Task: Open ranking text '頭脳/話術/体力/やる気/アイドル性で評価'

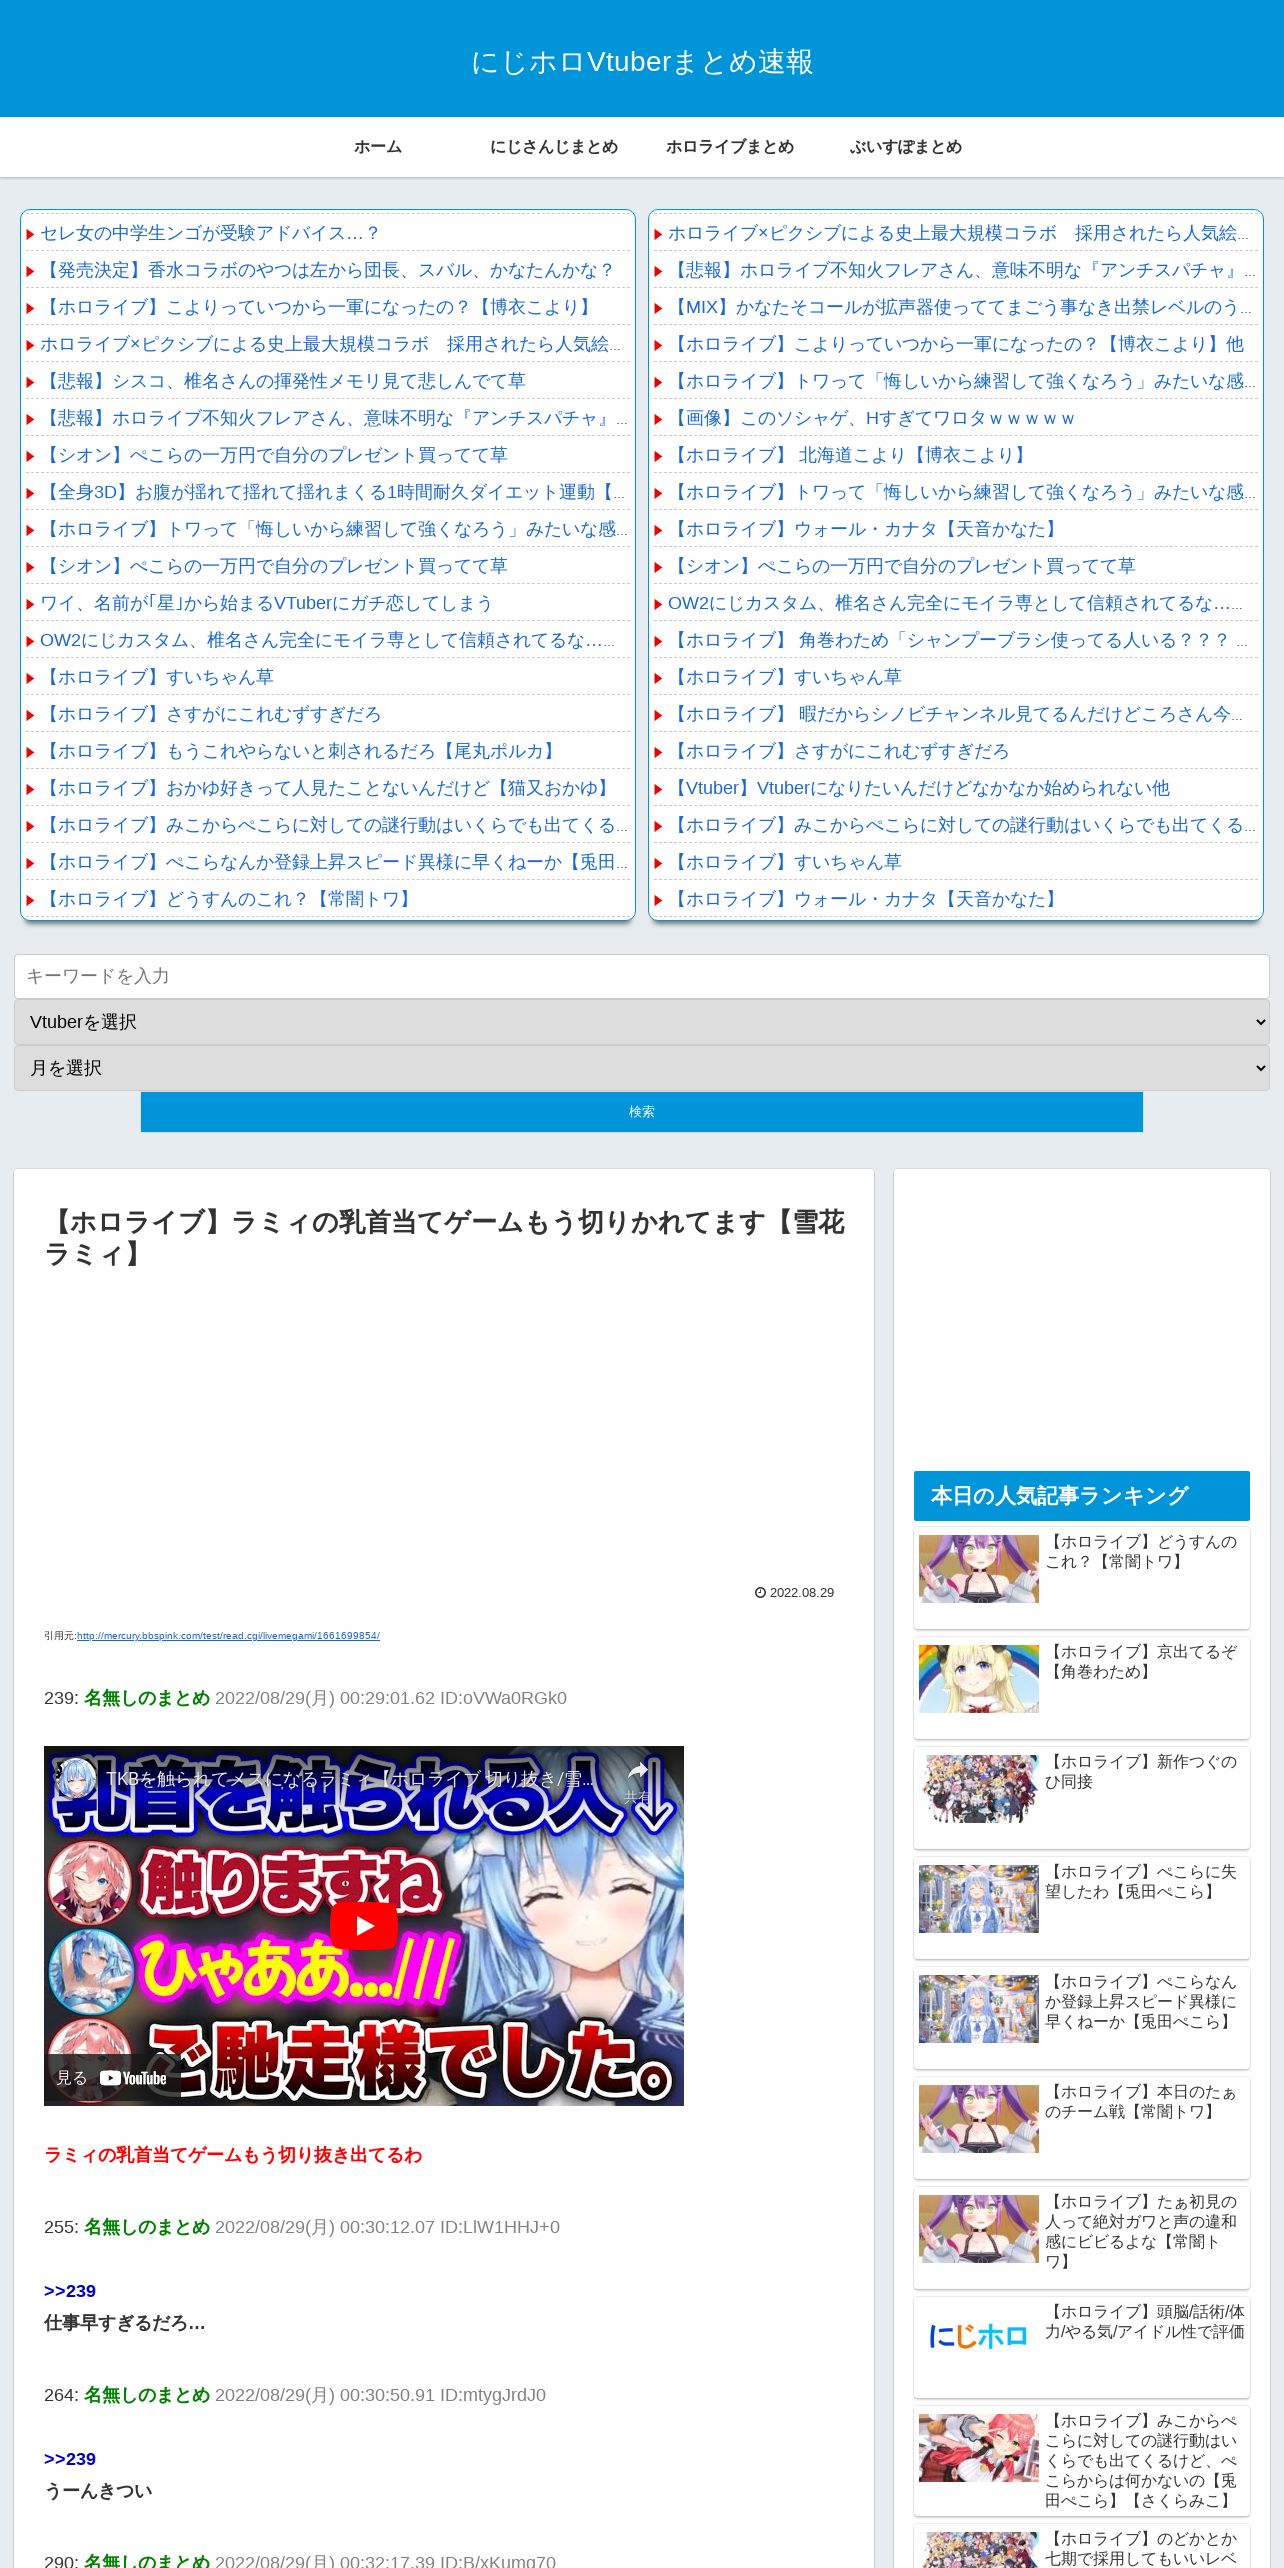Action: coord(1145,2322)
